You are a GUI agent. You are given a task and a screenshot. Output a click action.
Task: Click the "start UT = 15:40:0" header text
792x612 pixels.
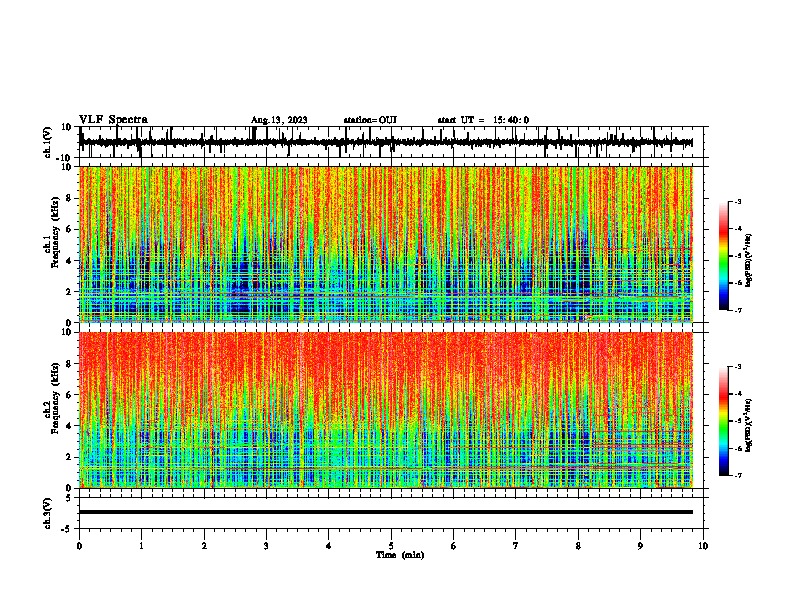(483, 120)
